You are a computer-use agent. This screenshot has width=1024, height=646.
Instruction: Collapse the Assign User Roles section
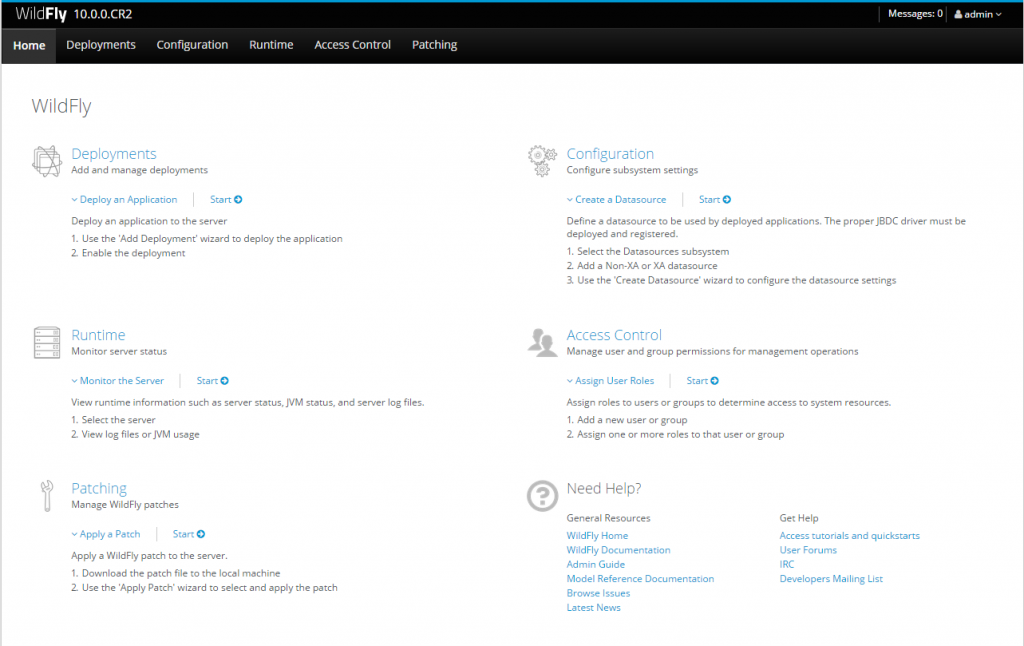coord(610,381)
